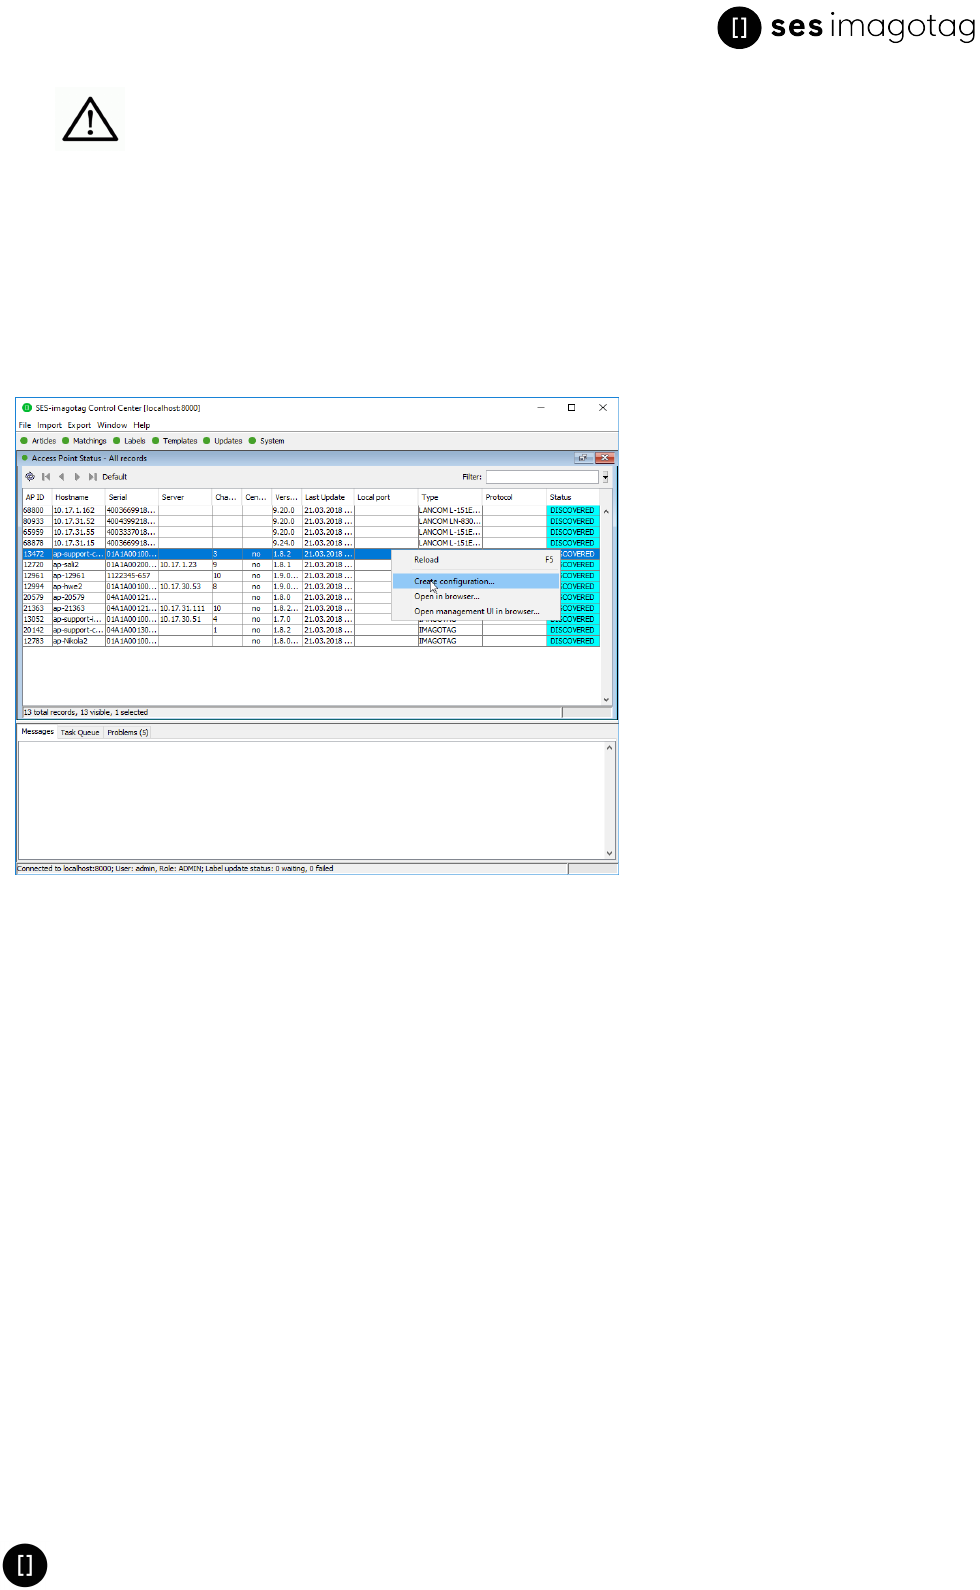Click the record count status text
This screenshot has width=980, height=1590.
tap(86, 713)
